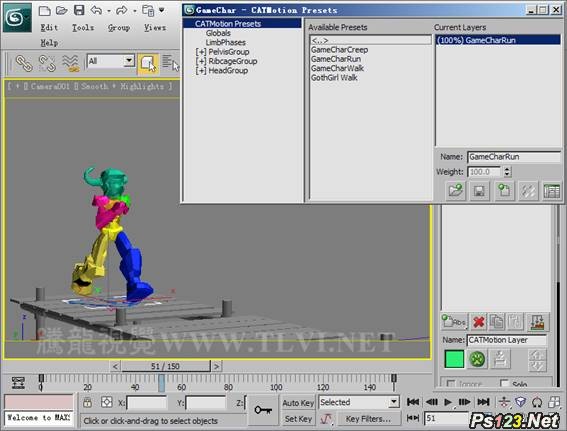Click the CATMotion Layer name field
The height and width of the screenshot is (431, 567).
click(506, 340)
